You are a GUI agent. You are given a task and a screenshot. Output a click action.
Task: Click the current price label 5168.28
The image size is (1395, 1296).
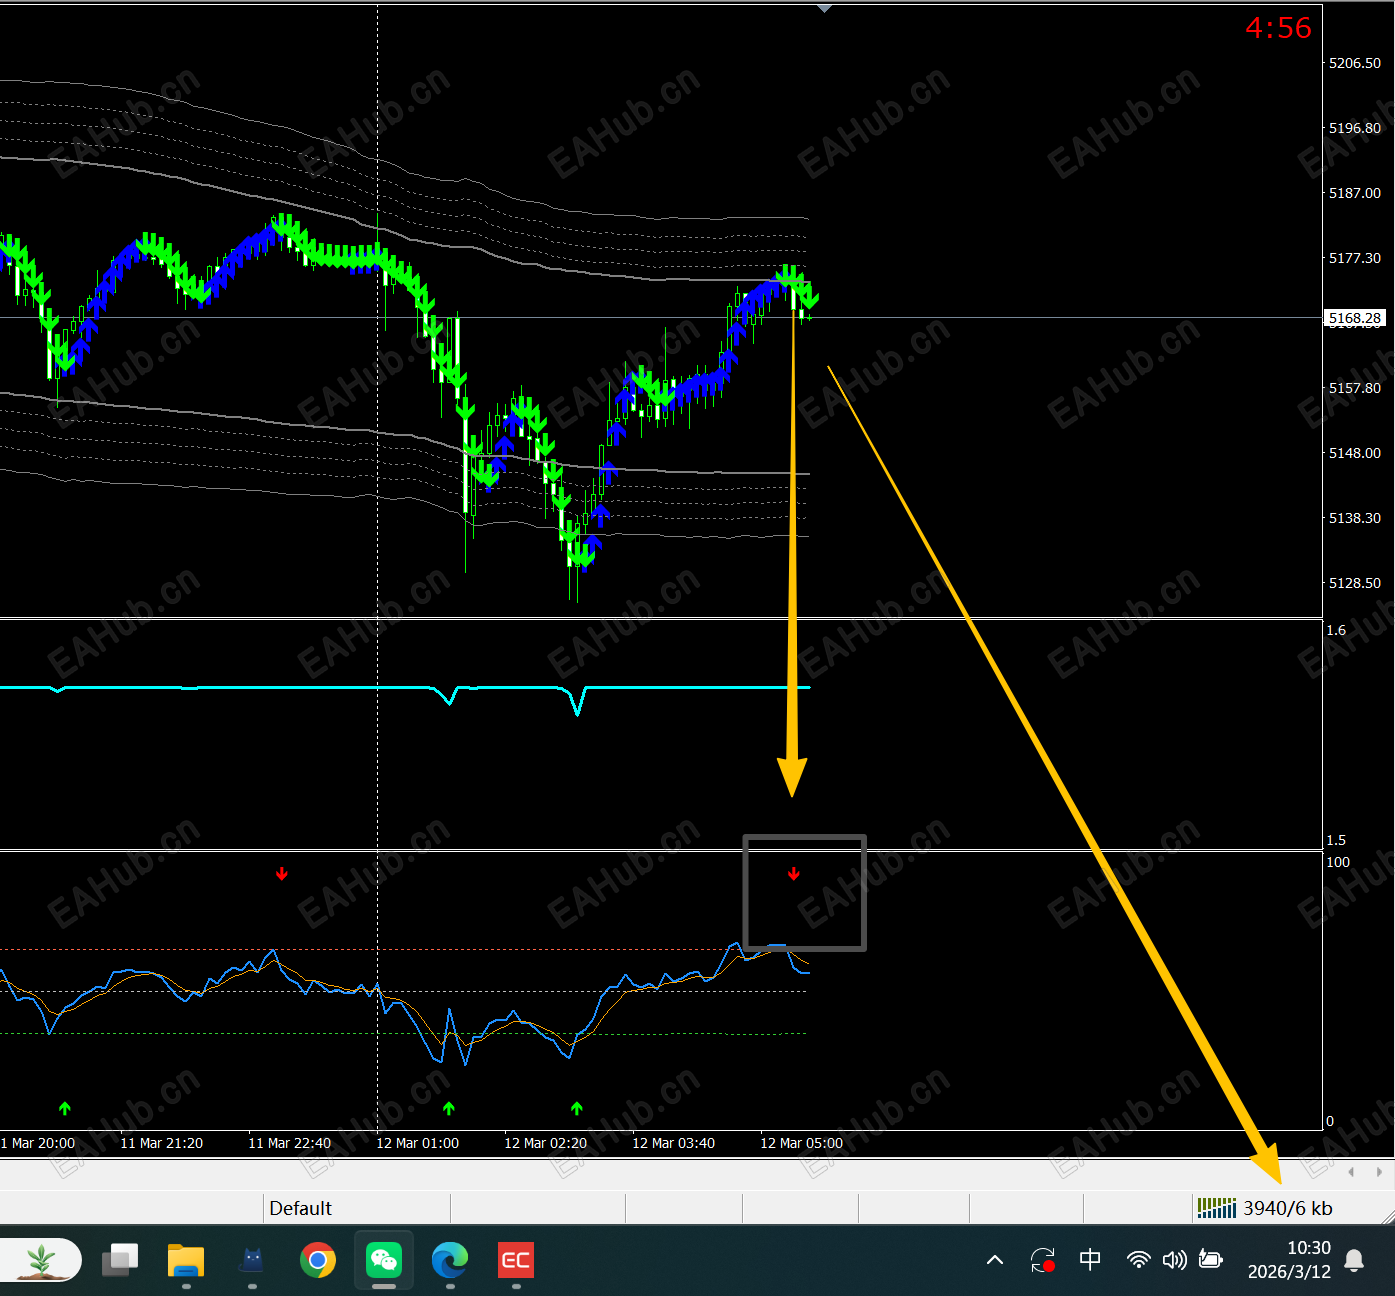point(1355,318)
